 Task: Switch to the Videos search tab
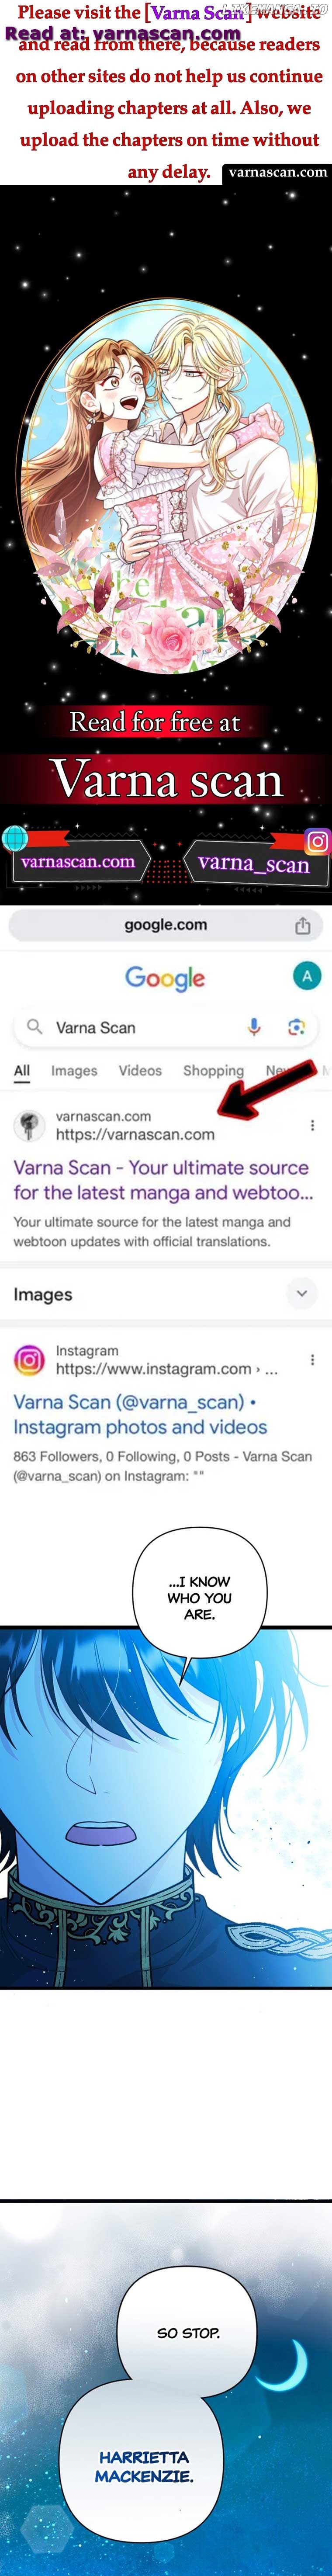(x=140, y=1070)
